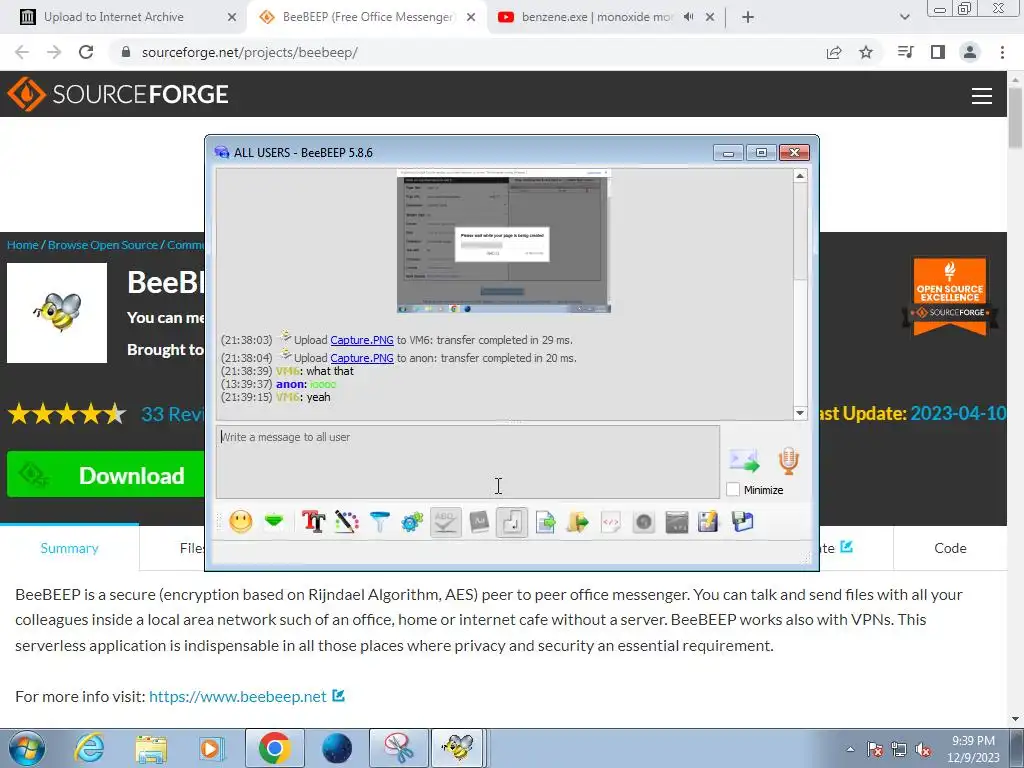
Task: Click the send folder icon with green arrow
Action: pyautogui.click(x=577, y=522)
